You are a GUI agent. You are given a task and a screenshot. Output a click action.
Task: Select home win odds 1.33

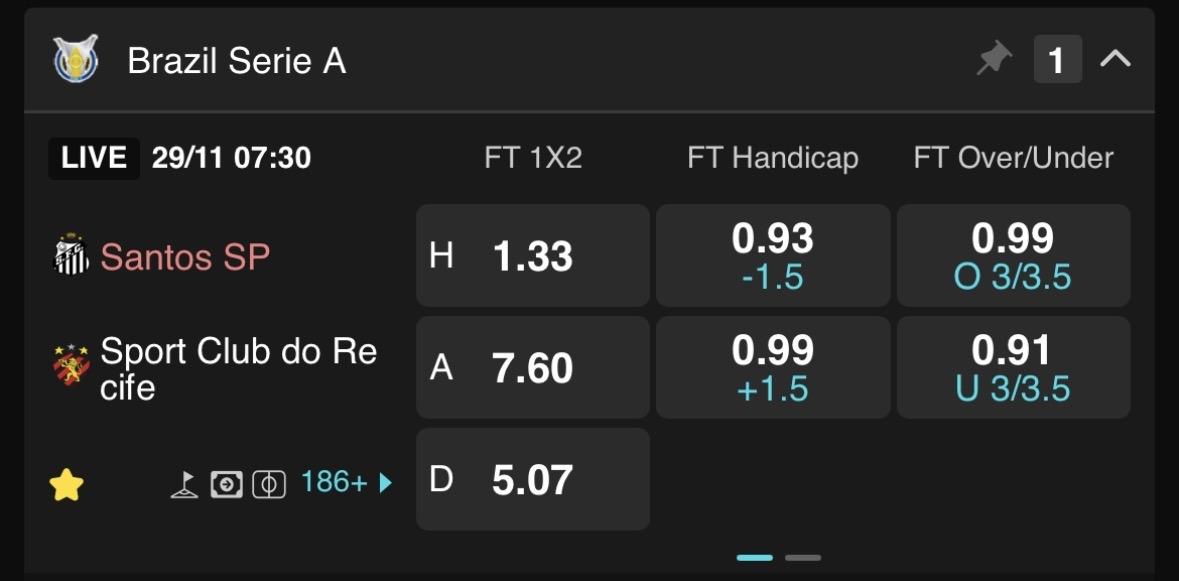click(x=532, y=256)
